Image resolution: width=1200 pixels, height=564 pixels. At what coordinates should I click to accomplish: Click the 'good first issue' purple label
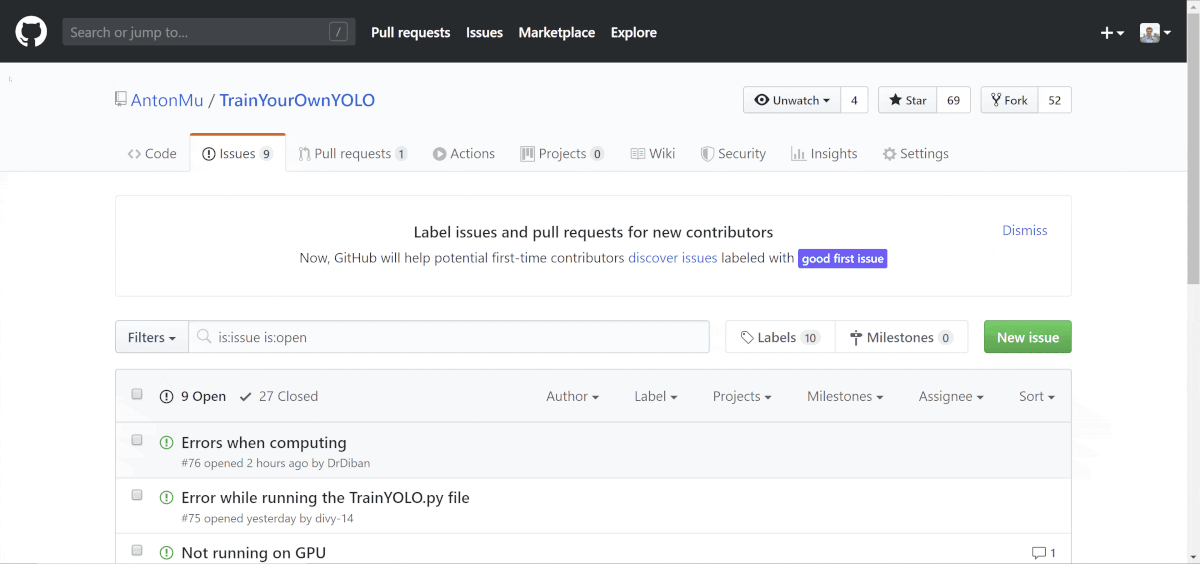(x=842, y=259)
